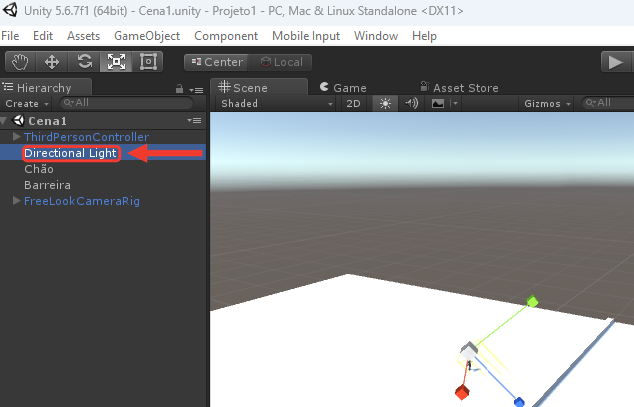
Task: Open the Mobile Input menu
Action: tap(306, 36)
